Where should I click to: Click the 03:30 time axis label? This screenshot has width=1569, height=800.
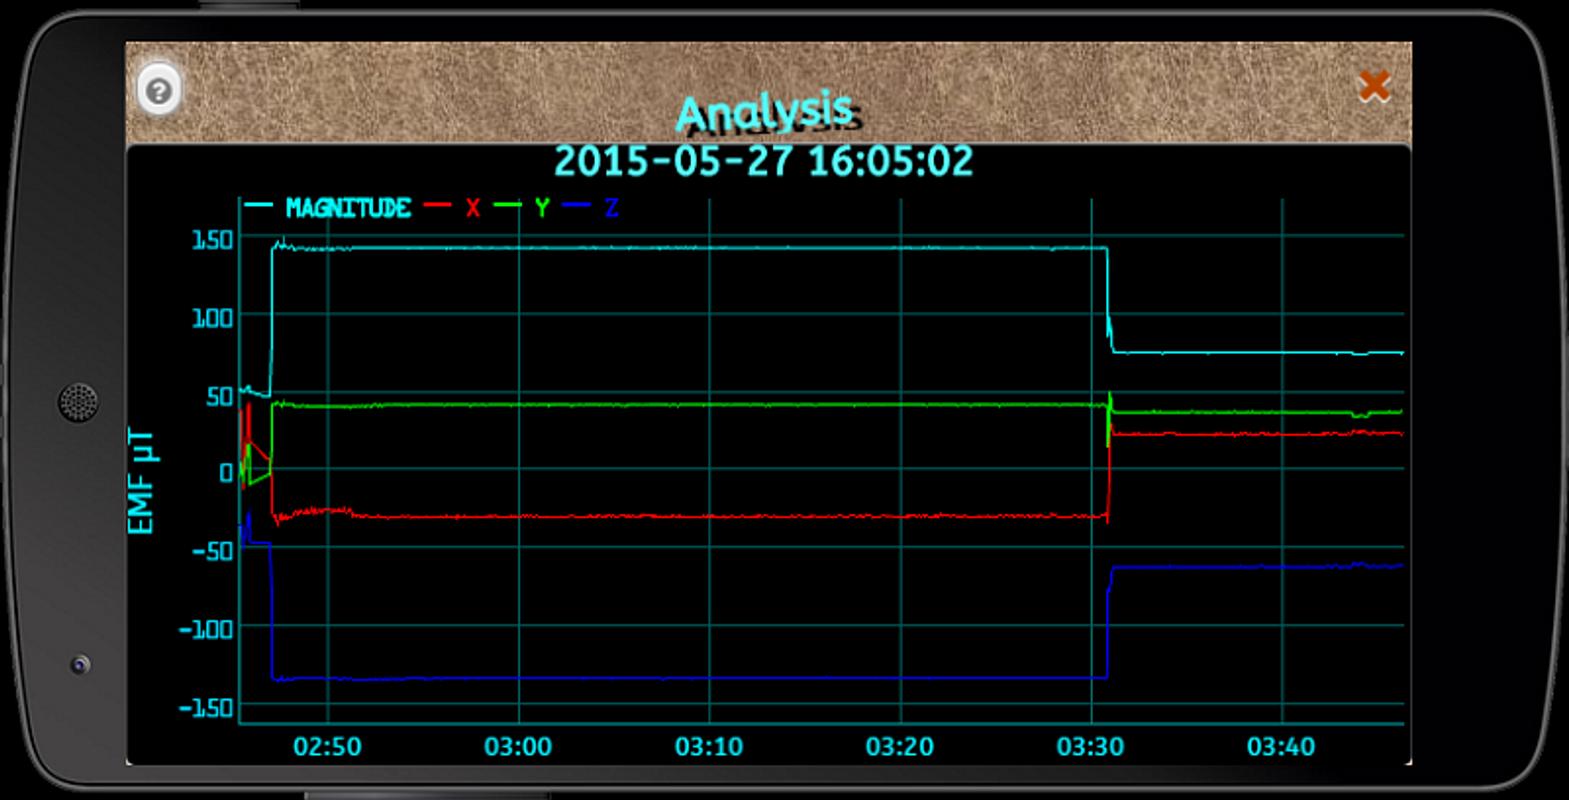1091,746
